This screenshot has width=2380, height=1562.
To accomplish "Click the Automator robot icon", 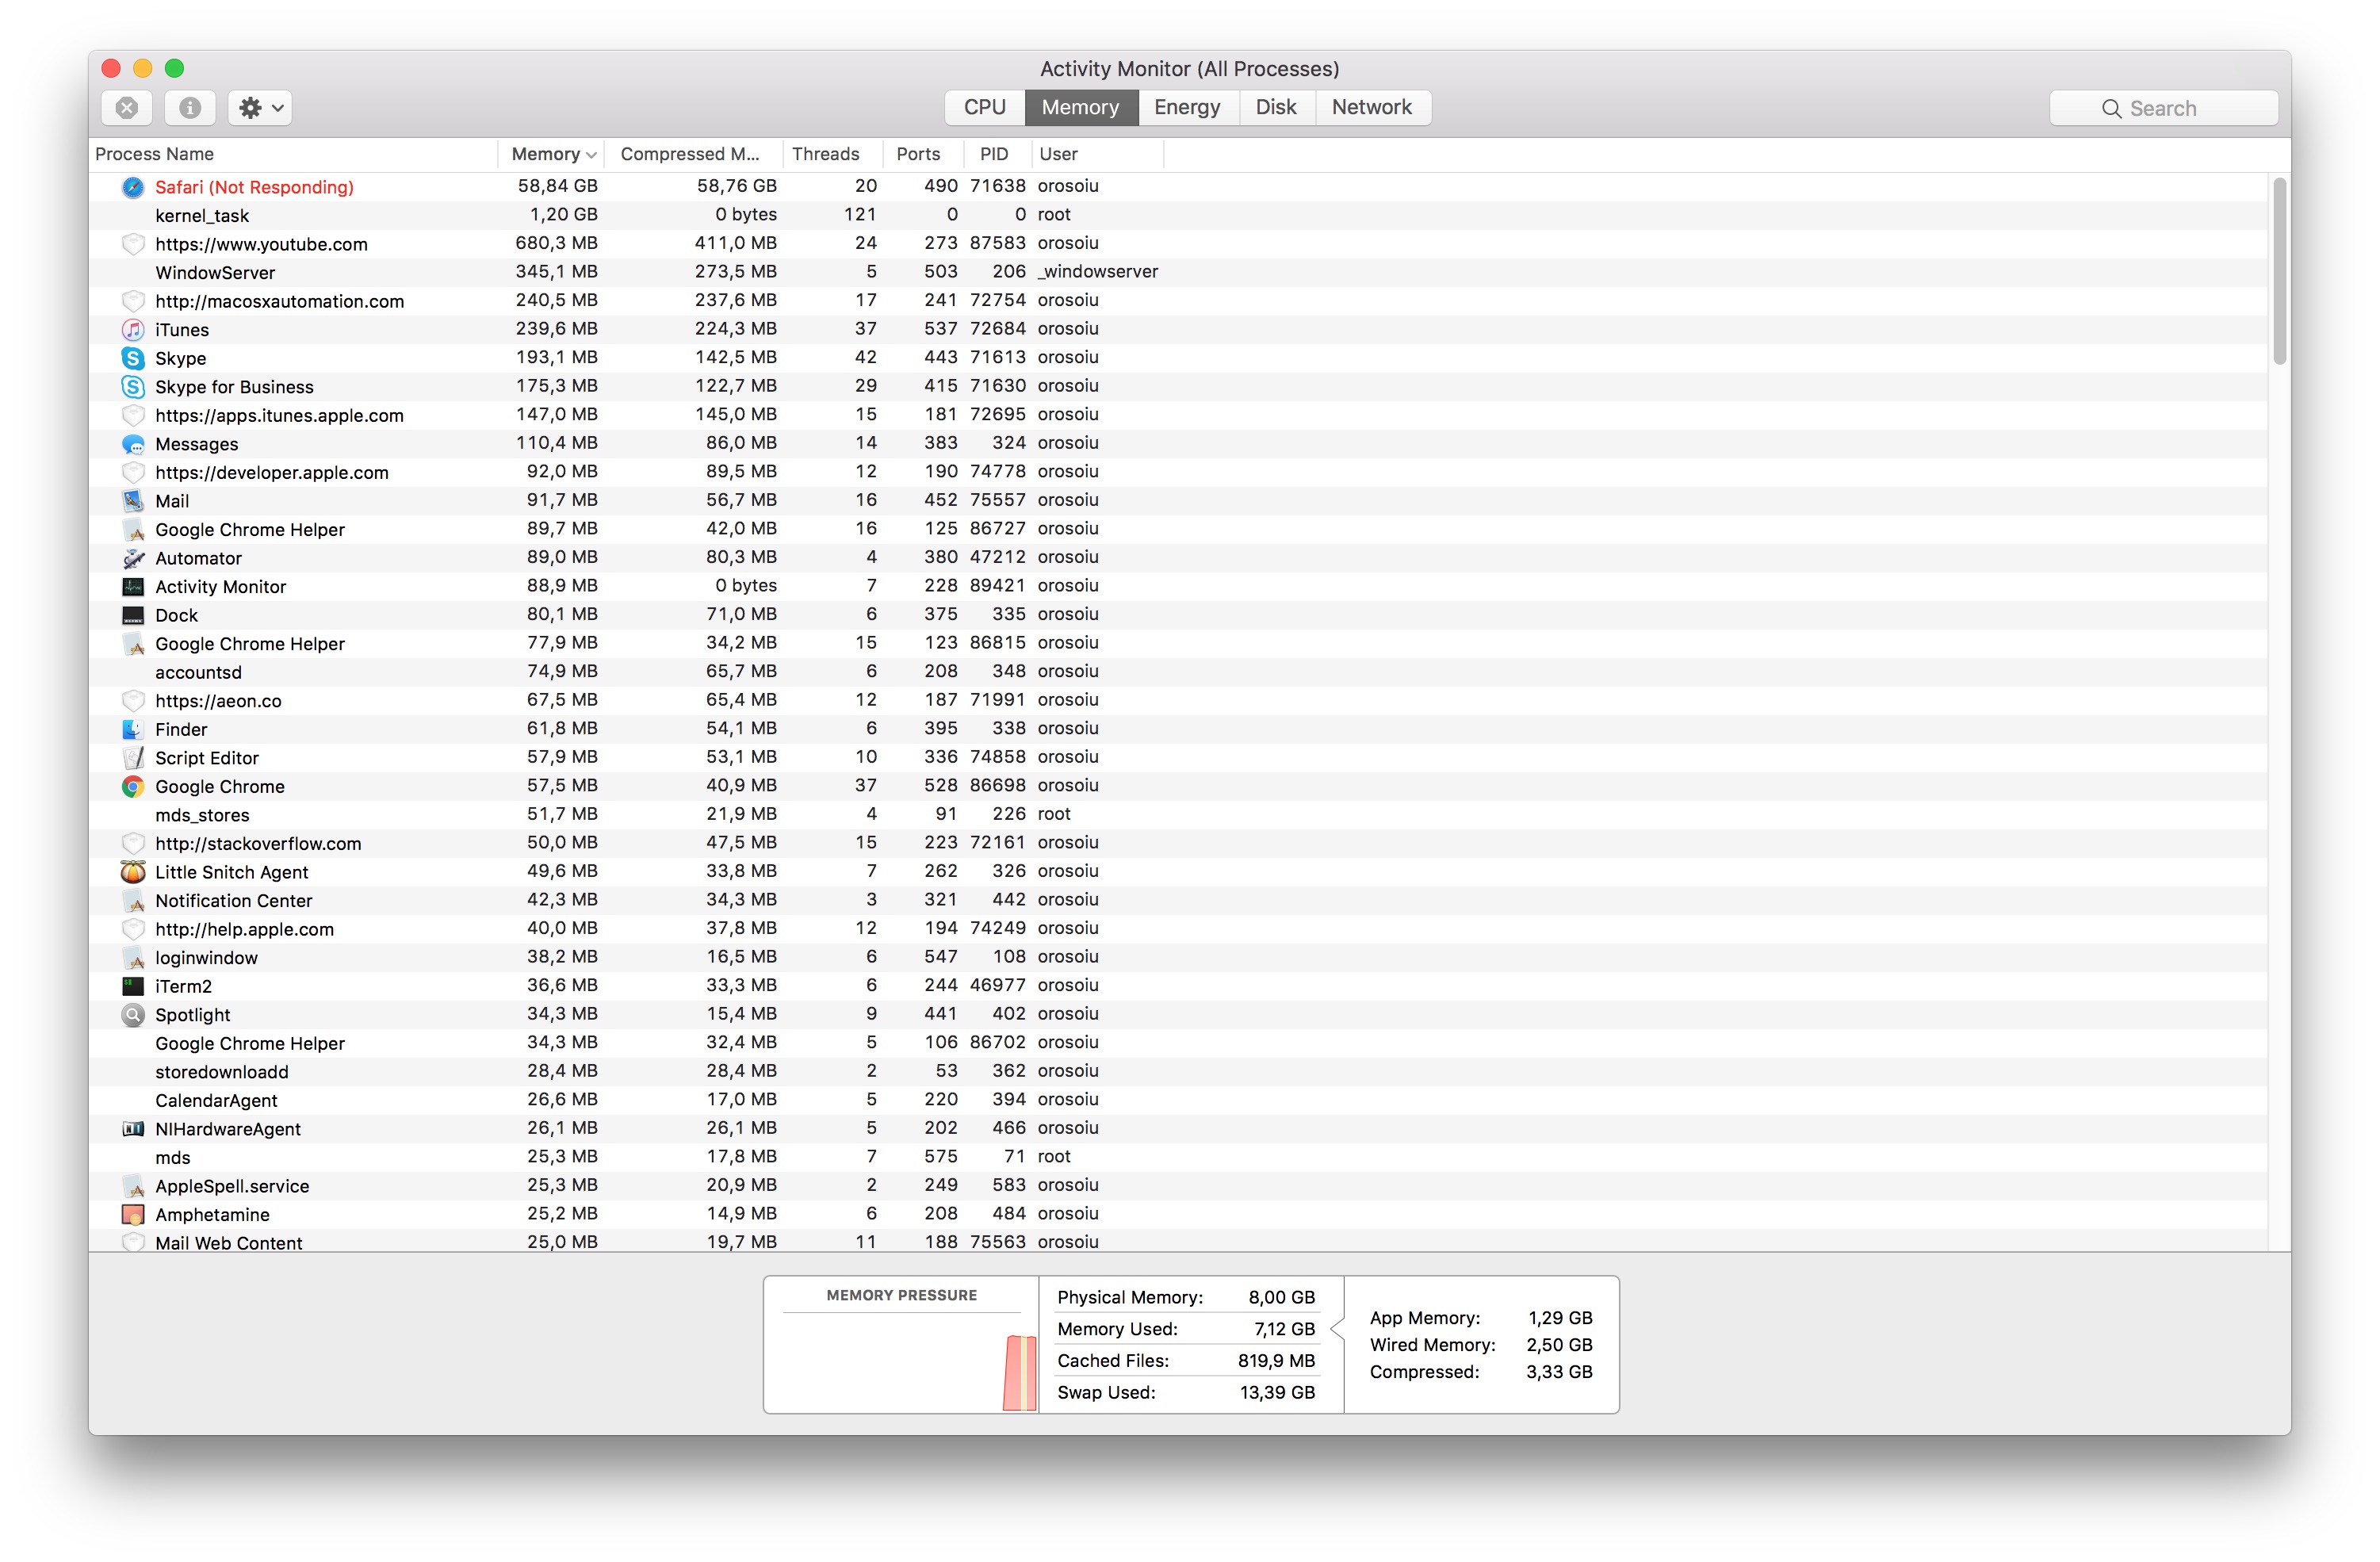I will pos(133,558).
